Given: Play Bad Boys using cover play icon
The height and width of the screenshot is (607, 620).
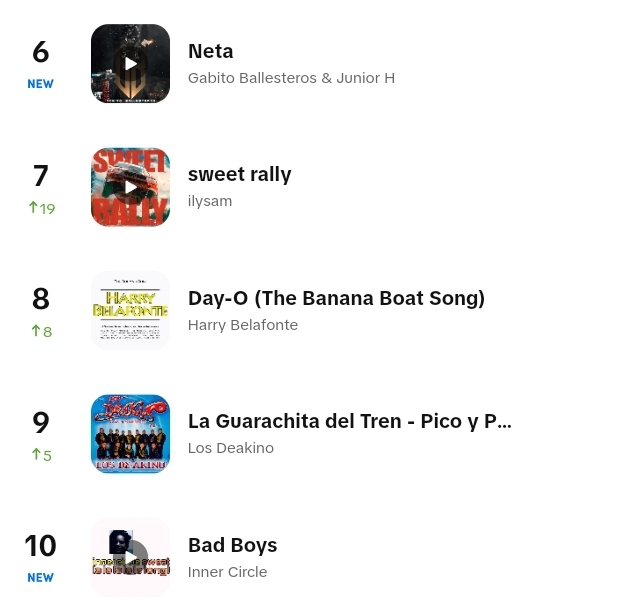Looking at the screenshot, I should (x=130, y=557).
